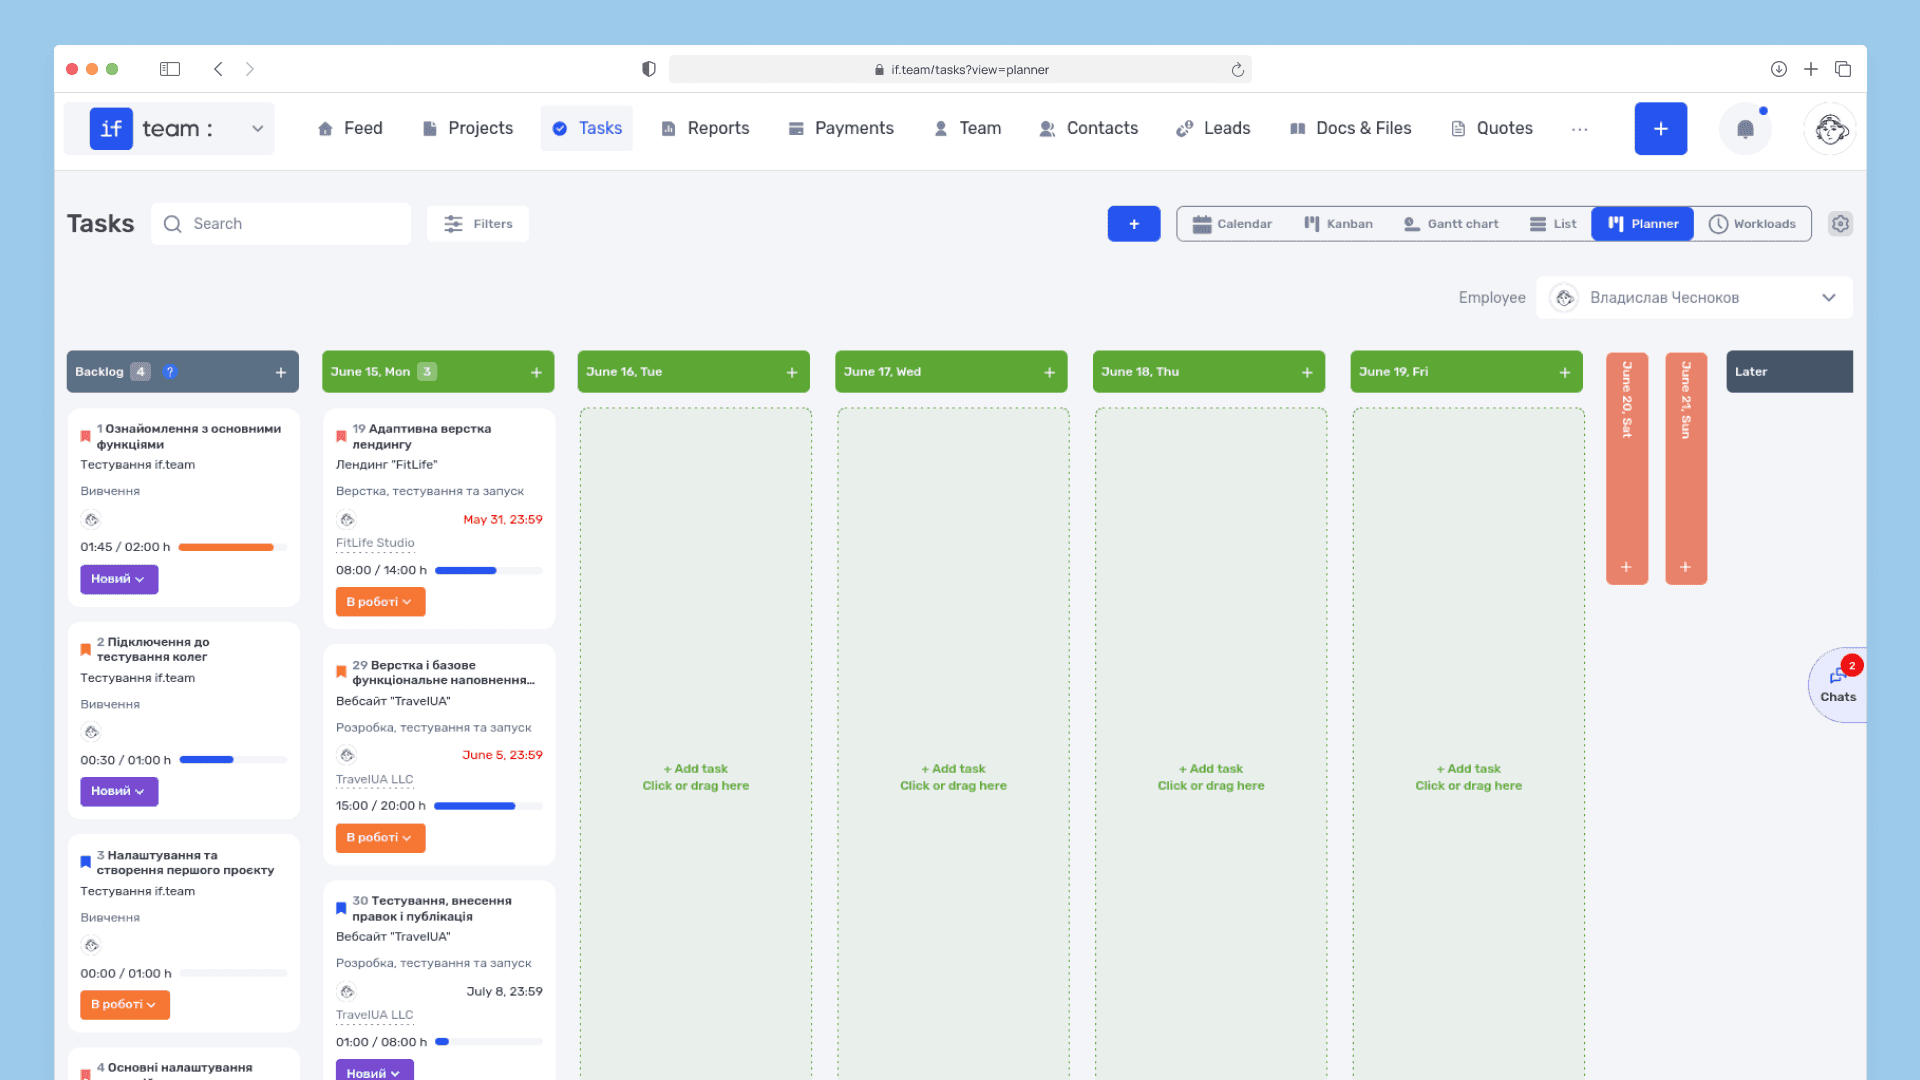The width and height of the screenshot is (1920, 1080).
Task: Click the progress bar on task 19
Action: pyautogui.click(x=489, y=571)
